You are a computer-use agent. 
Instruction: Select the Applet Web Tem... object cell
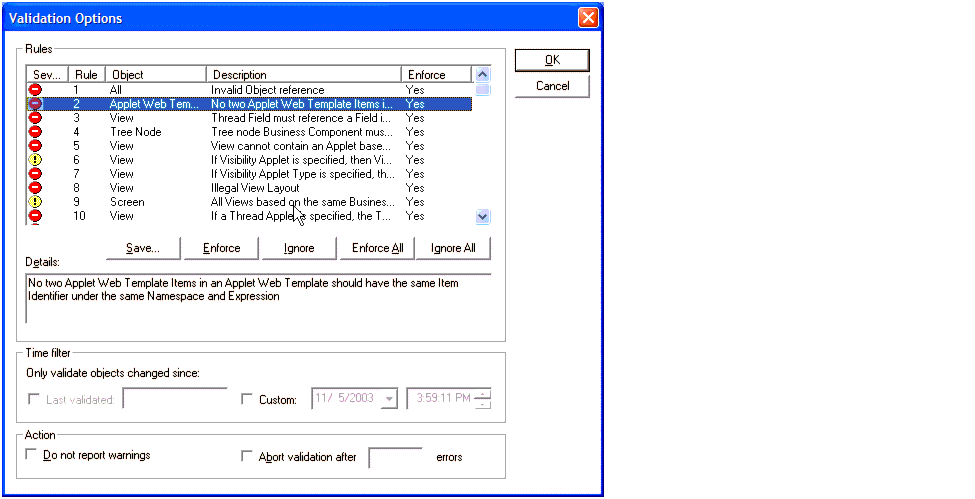tap(154, 104)
